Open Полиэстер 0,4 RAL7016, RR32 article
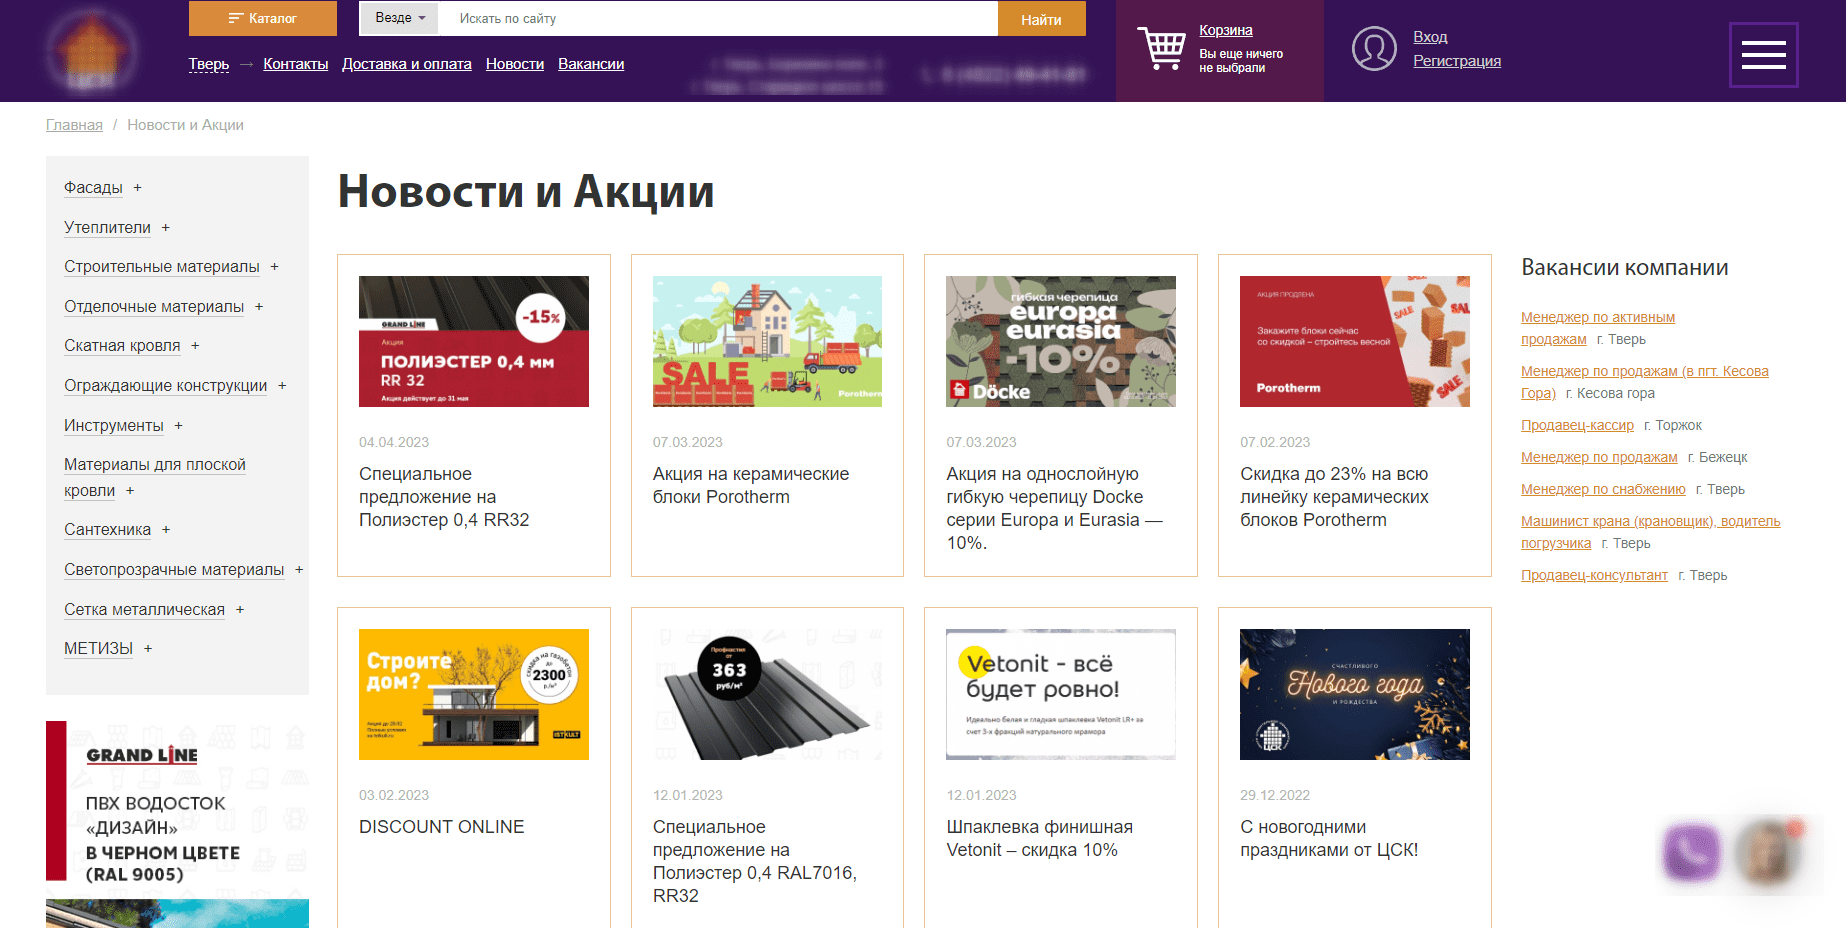 [x=755, y=862]
